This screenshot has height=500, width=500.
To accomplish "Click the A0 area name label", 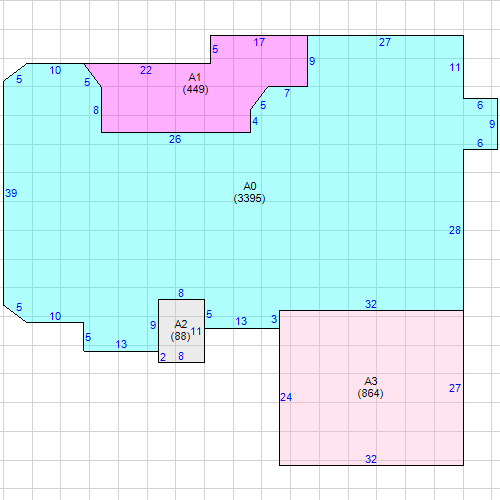I will (x=250, y=186).
